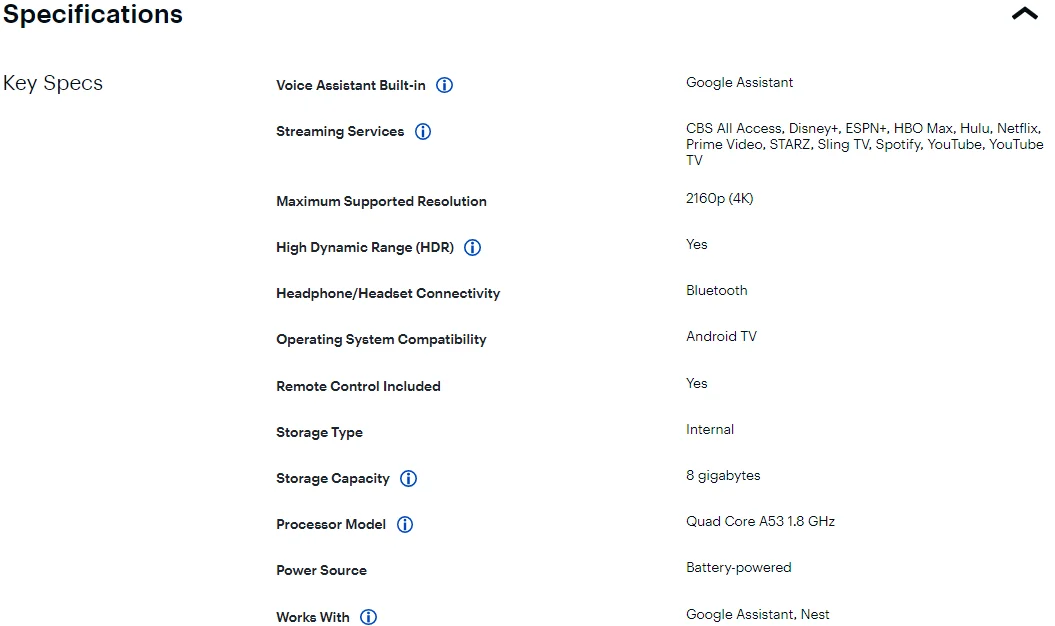Image resolution: width=1055 pixels, height=626 pixels.
Task: Click the Processor Model label
Action: [x=330, y=524]
